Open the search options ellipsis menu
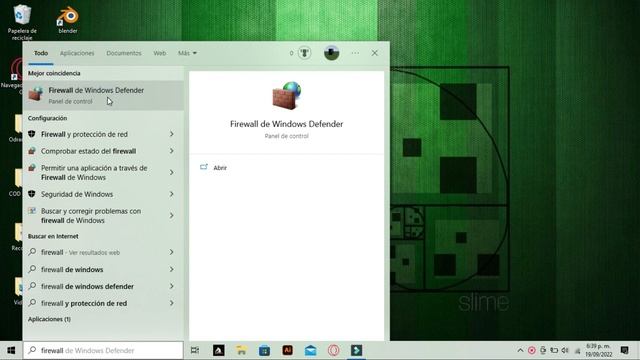This screenshot has height=360, width=640. click(x=355, y=53)
